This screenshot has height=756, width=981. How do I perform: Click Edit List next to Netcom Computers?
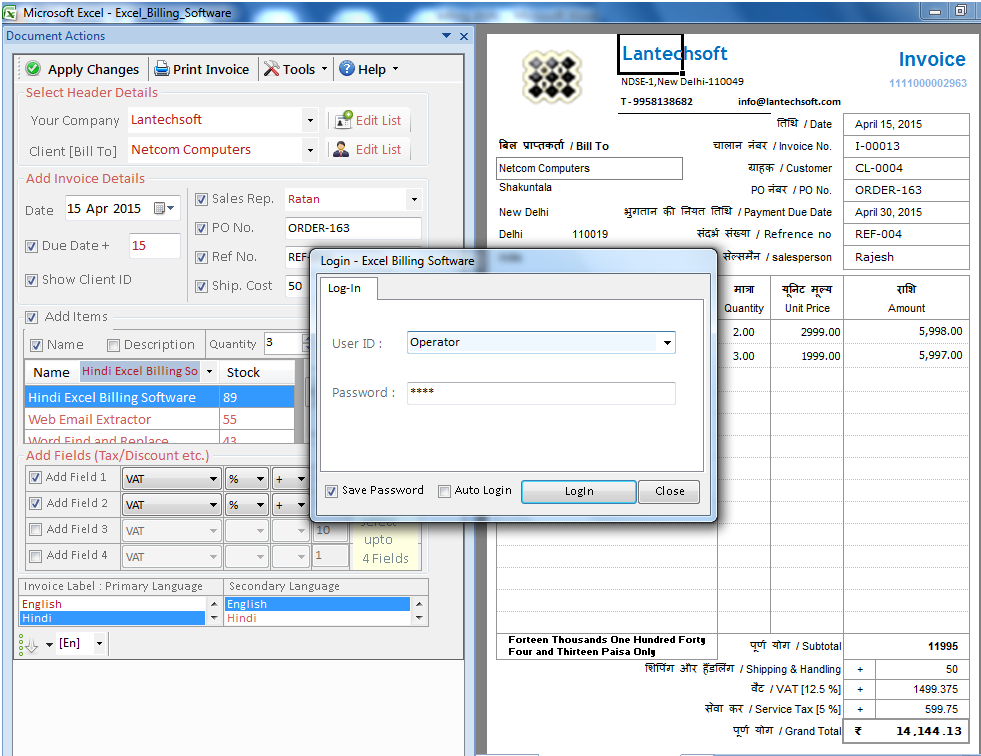(369, 150)
